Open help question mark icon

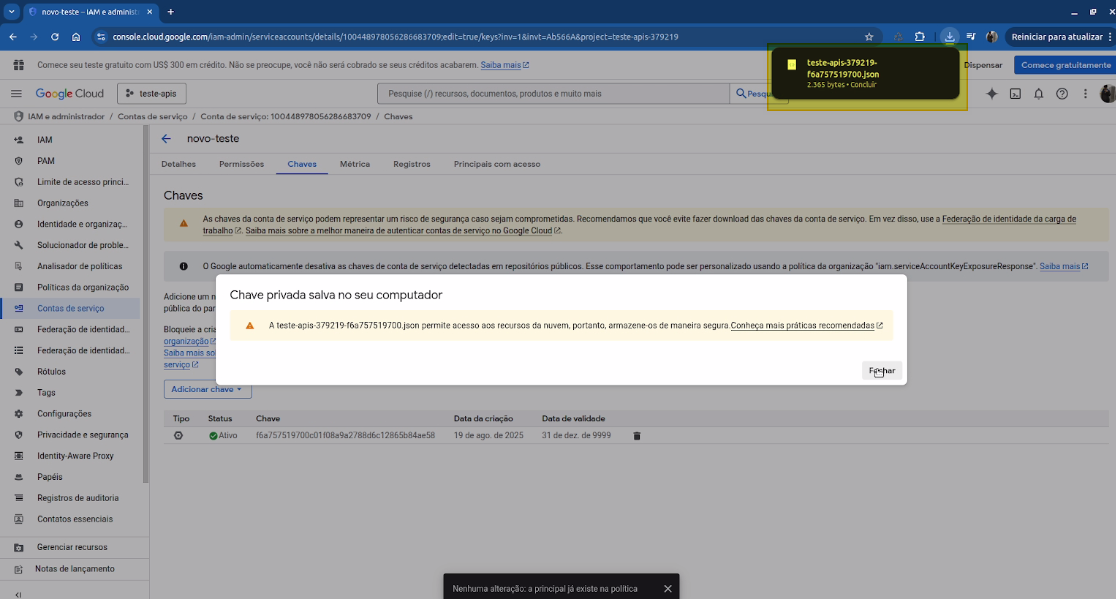pyautogui.click(x=1062, y=94)
